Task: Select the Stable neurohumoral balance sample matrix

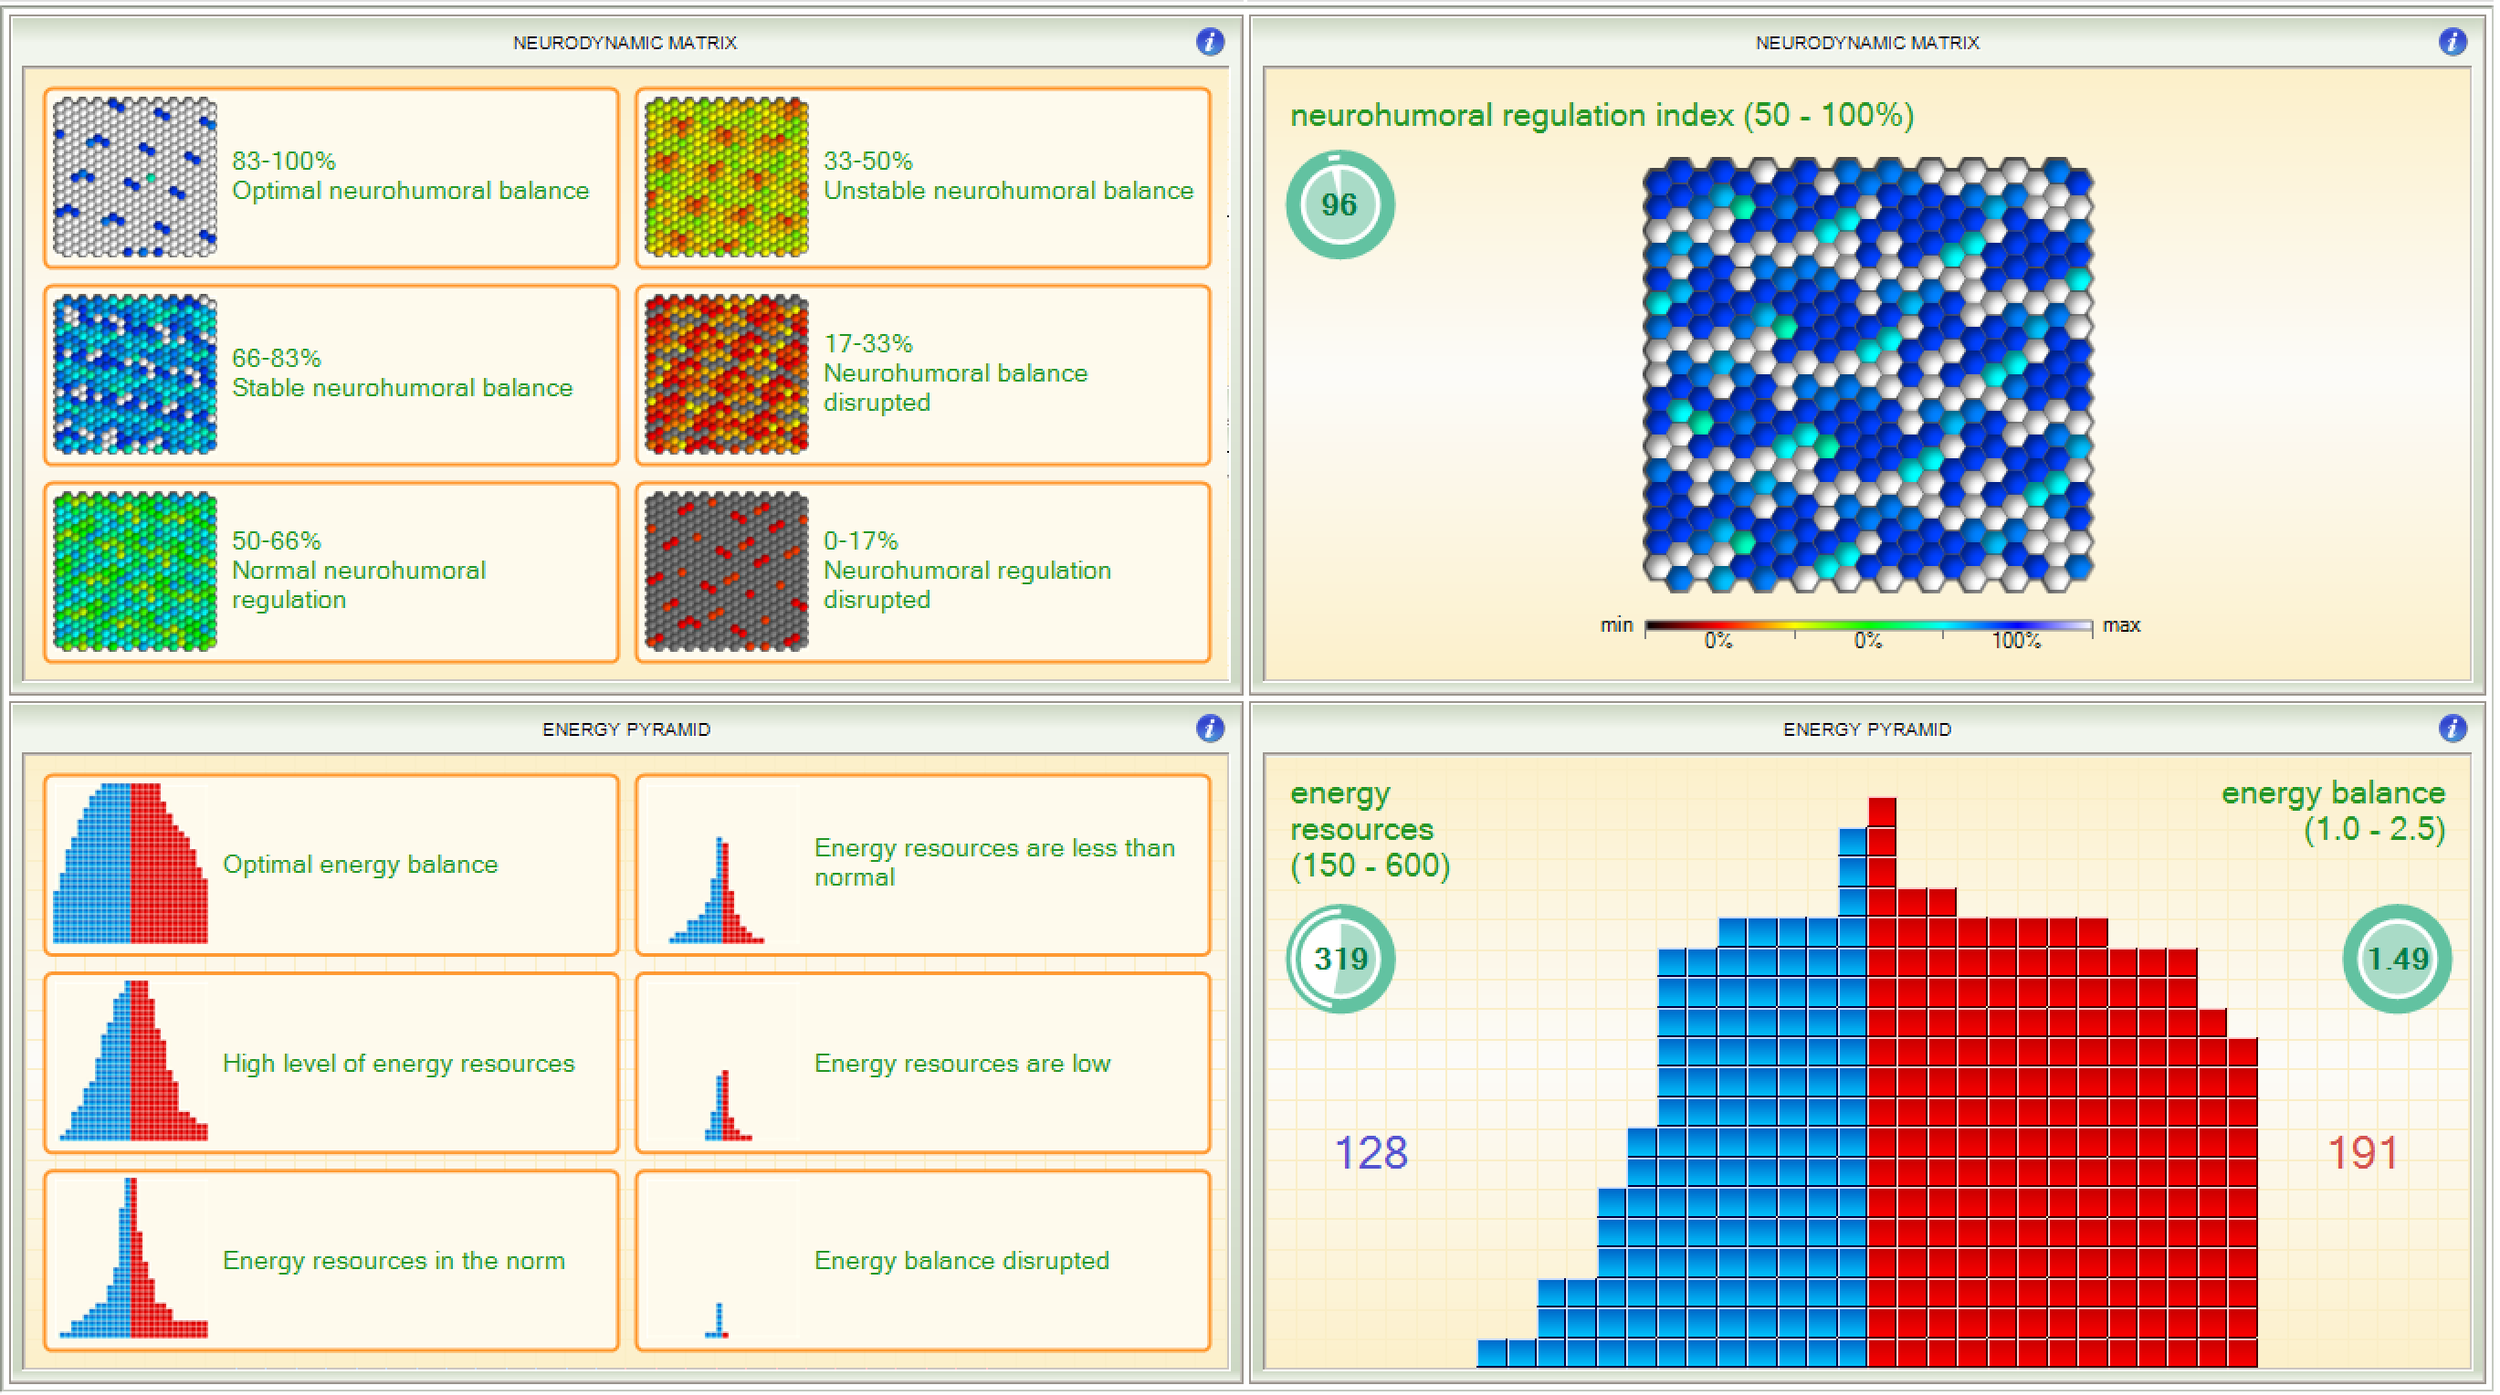Action: [135, 375]
